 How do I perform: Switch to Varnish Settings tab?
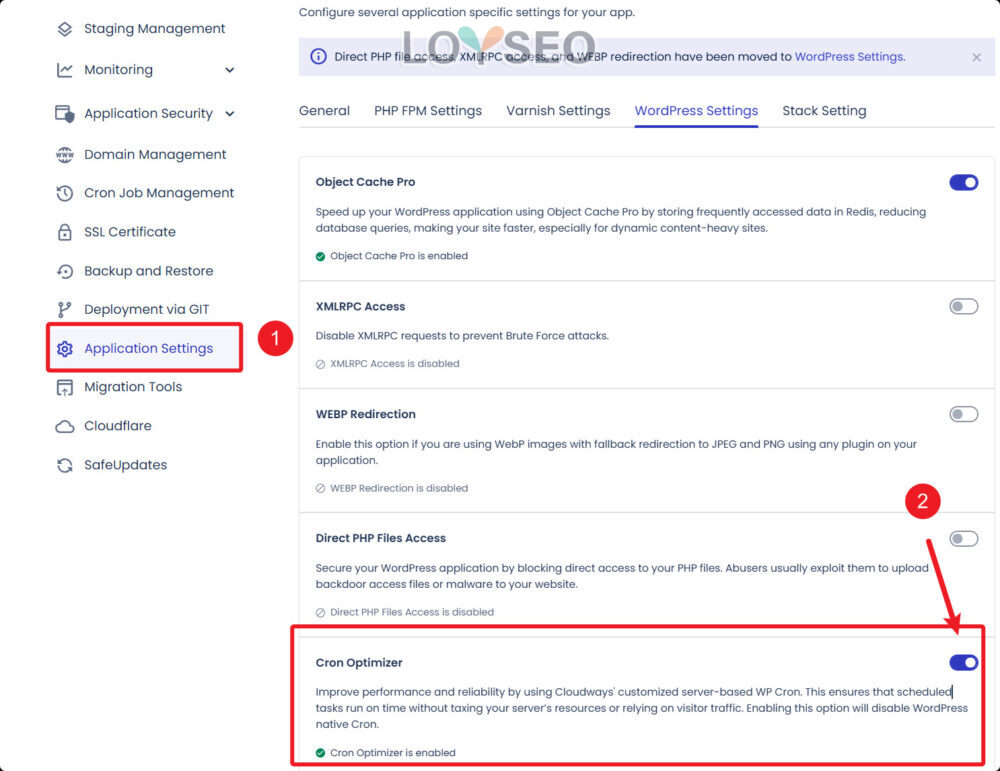(x=558, y=111)
